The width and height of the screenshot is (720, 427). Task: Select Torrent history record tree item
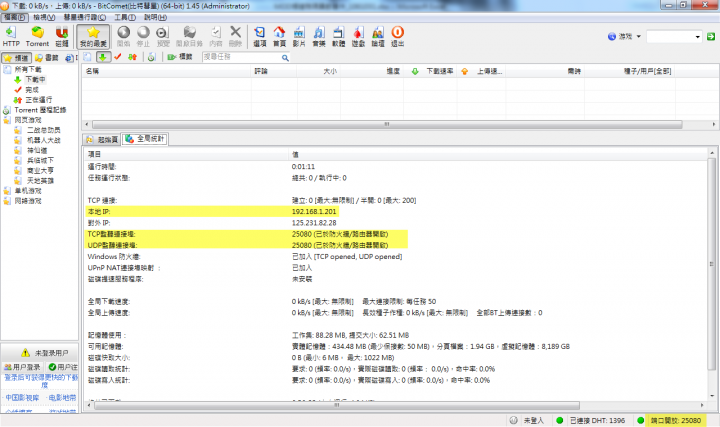point(40,110)
